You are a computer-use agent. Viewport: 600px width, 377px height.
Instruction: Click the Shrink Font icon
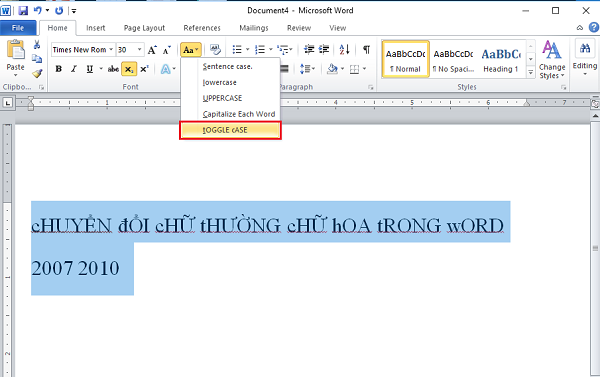[x=167, y=50]
